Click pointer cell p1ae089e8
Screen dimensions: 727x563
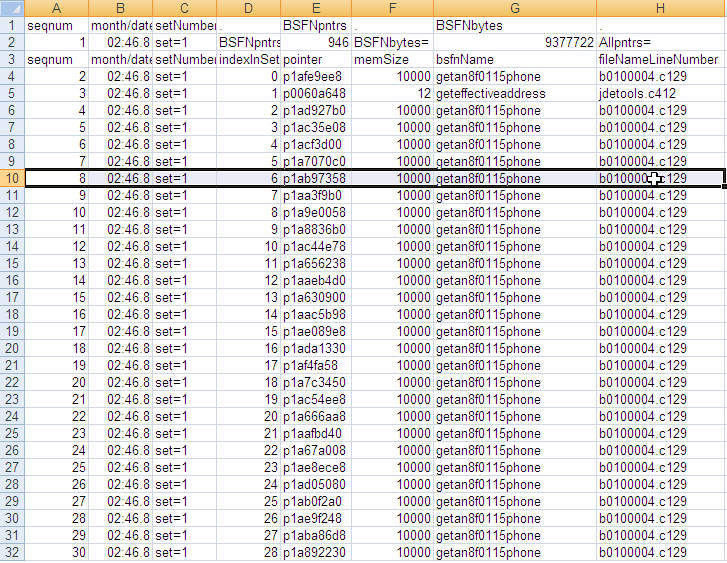point(316,332)
